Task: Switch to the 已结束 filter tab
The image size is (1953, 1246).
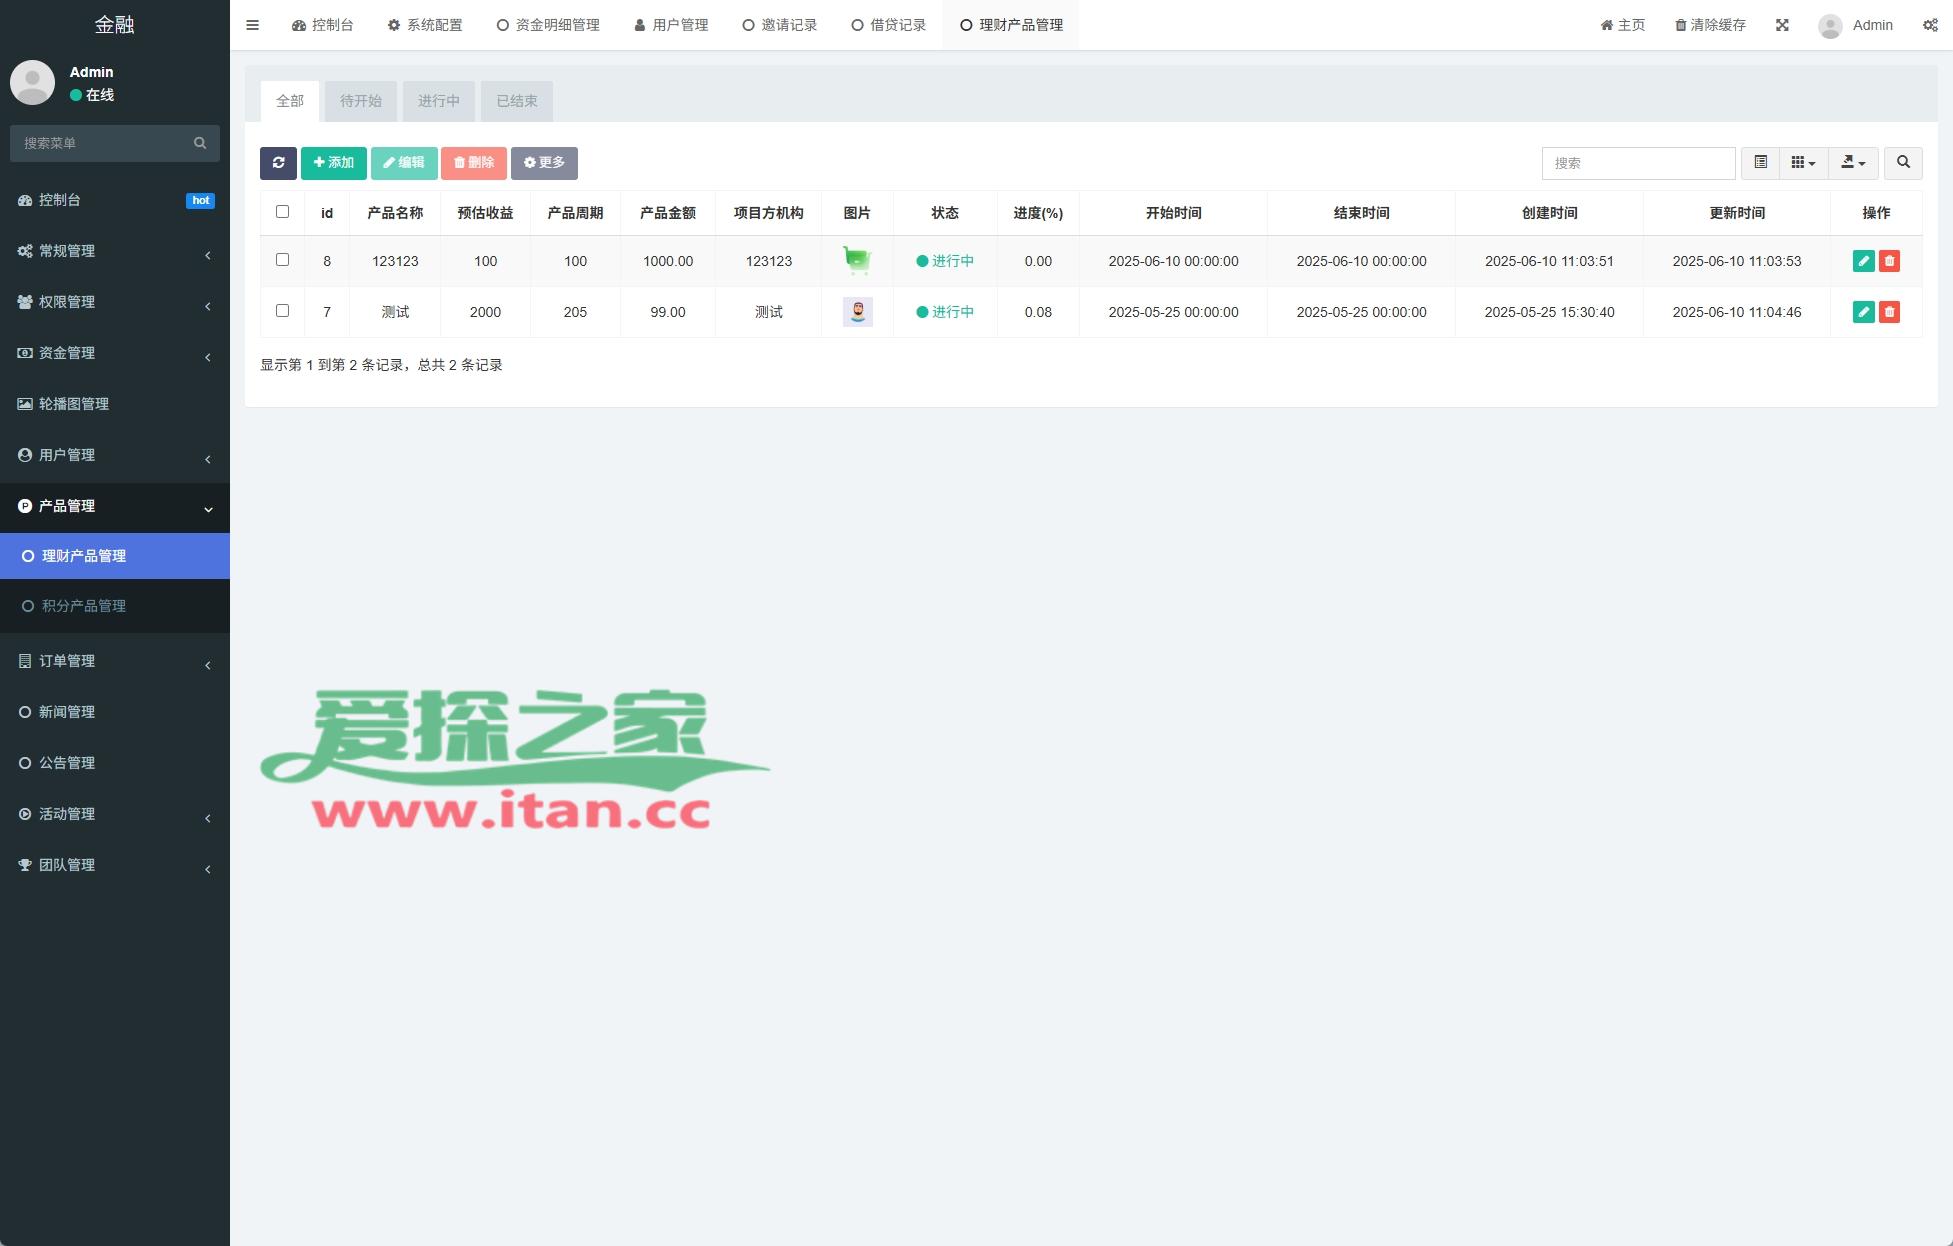Action: 517,101
